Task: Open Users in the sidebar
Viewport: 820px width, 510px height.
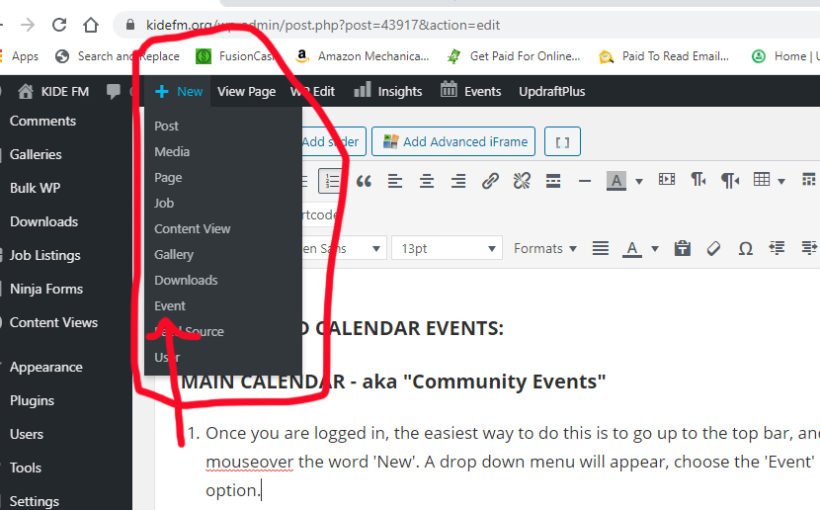Action: click(x=27, y=434)
